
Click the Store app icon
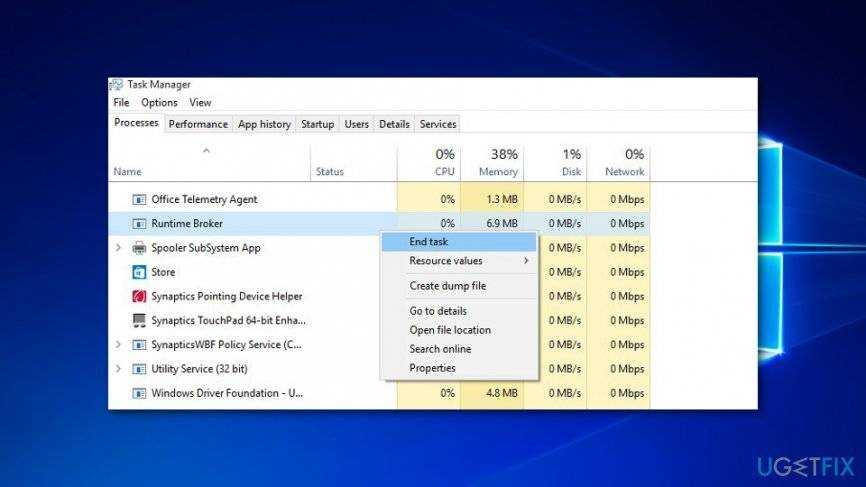click(139, 272)
